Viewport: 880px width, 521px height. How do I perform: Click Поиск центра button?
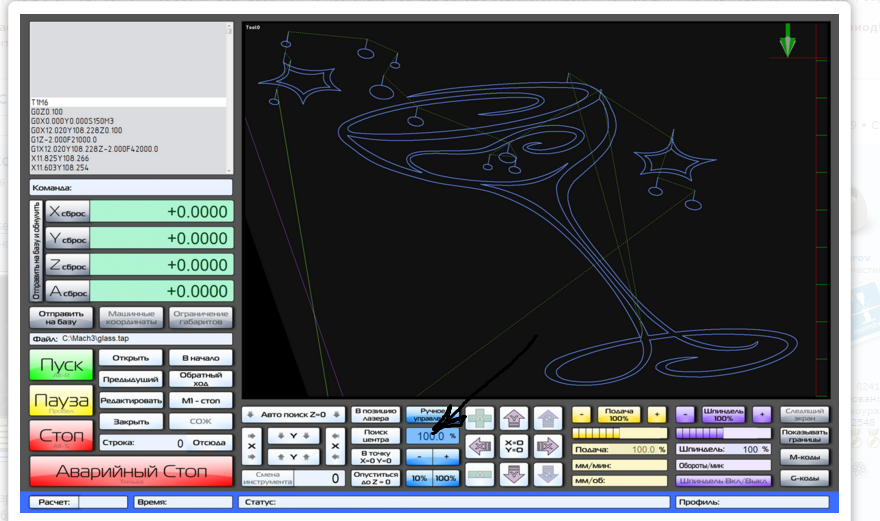click(x=375, y=436)
